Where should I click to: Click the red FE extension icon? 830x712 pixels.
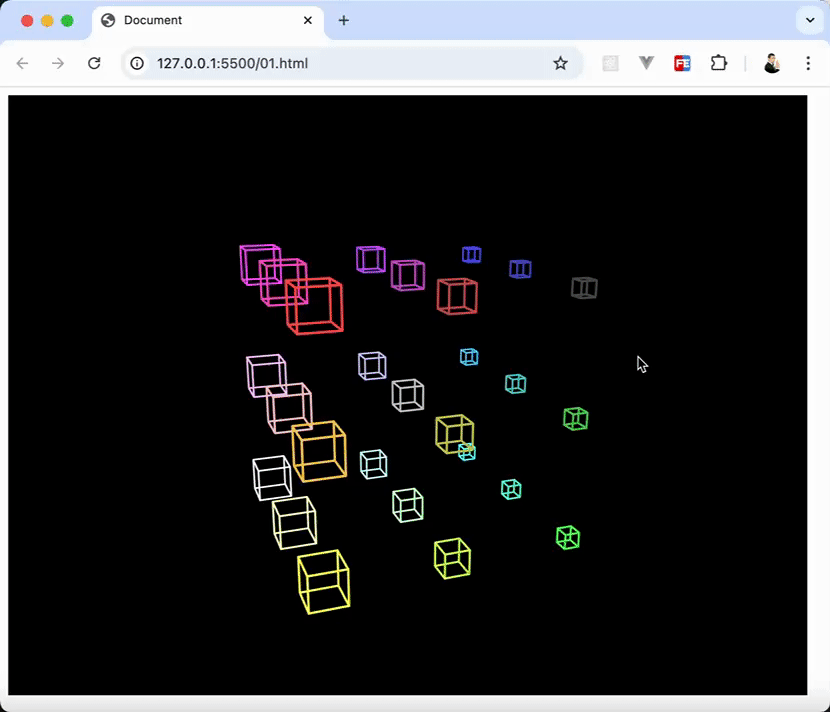682,62
